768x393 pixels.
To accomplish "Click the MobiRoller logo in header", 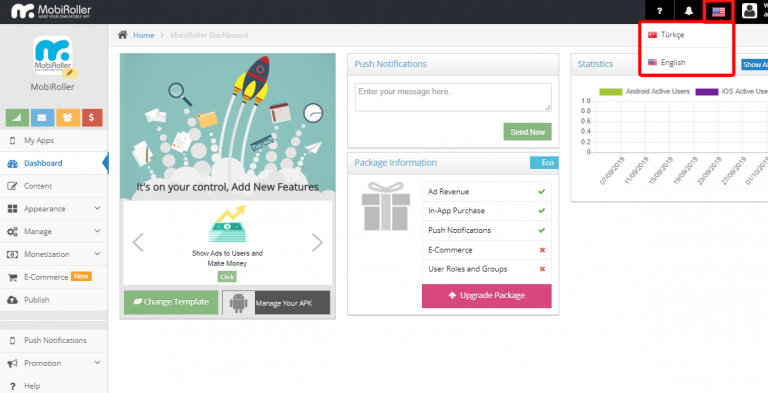I will pos(51,11).
